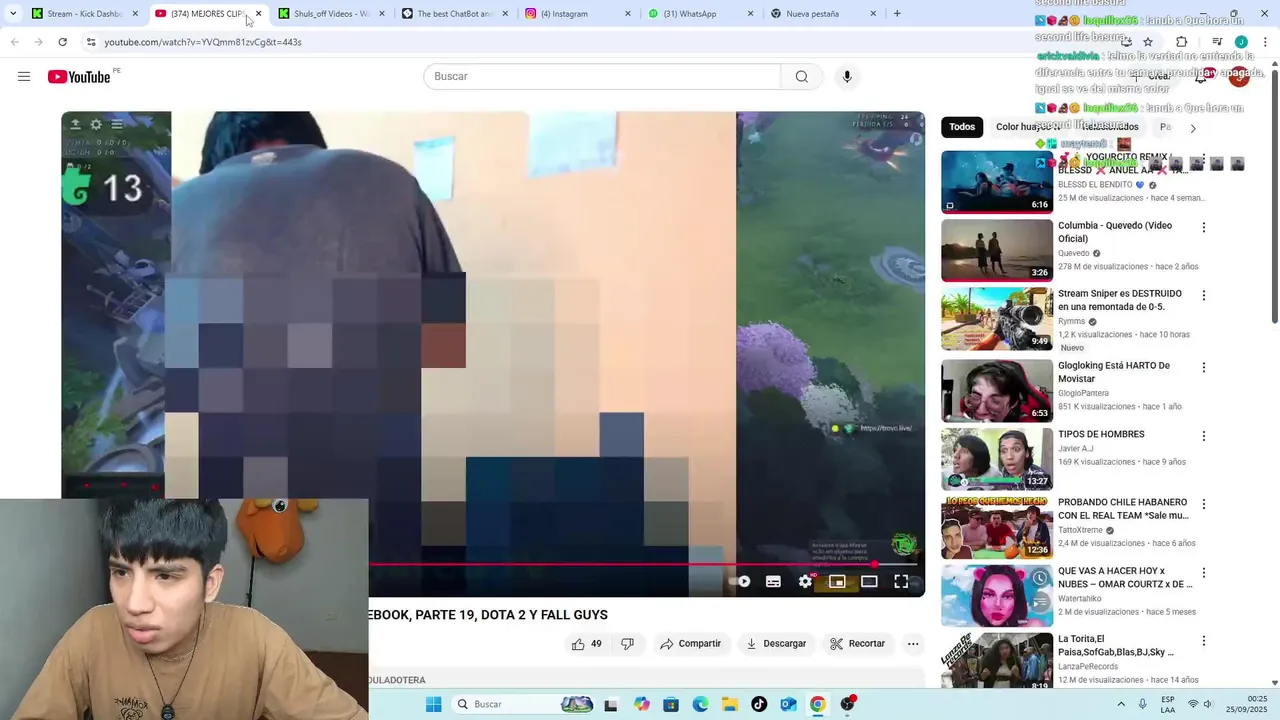1280x720 pixels.
Task: Open more actions ellipsis under the video
Action: [913, 644]
